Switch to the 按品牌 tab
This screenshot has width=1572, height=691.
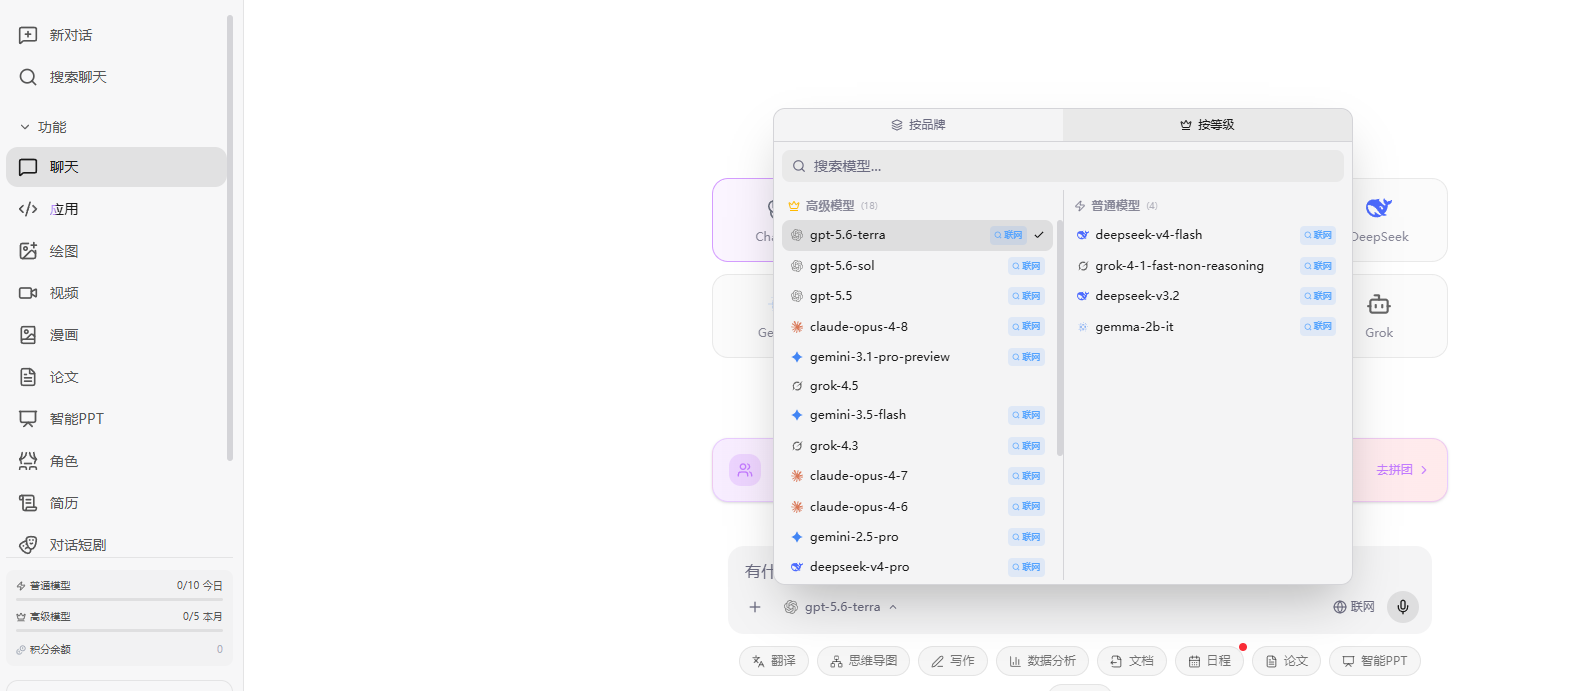(x=918, y=125)
